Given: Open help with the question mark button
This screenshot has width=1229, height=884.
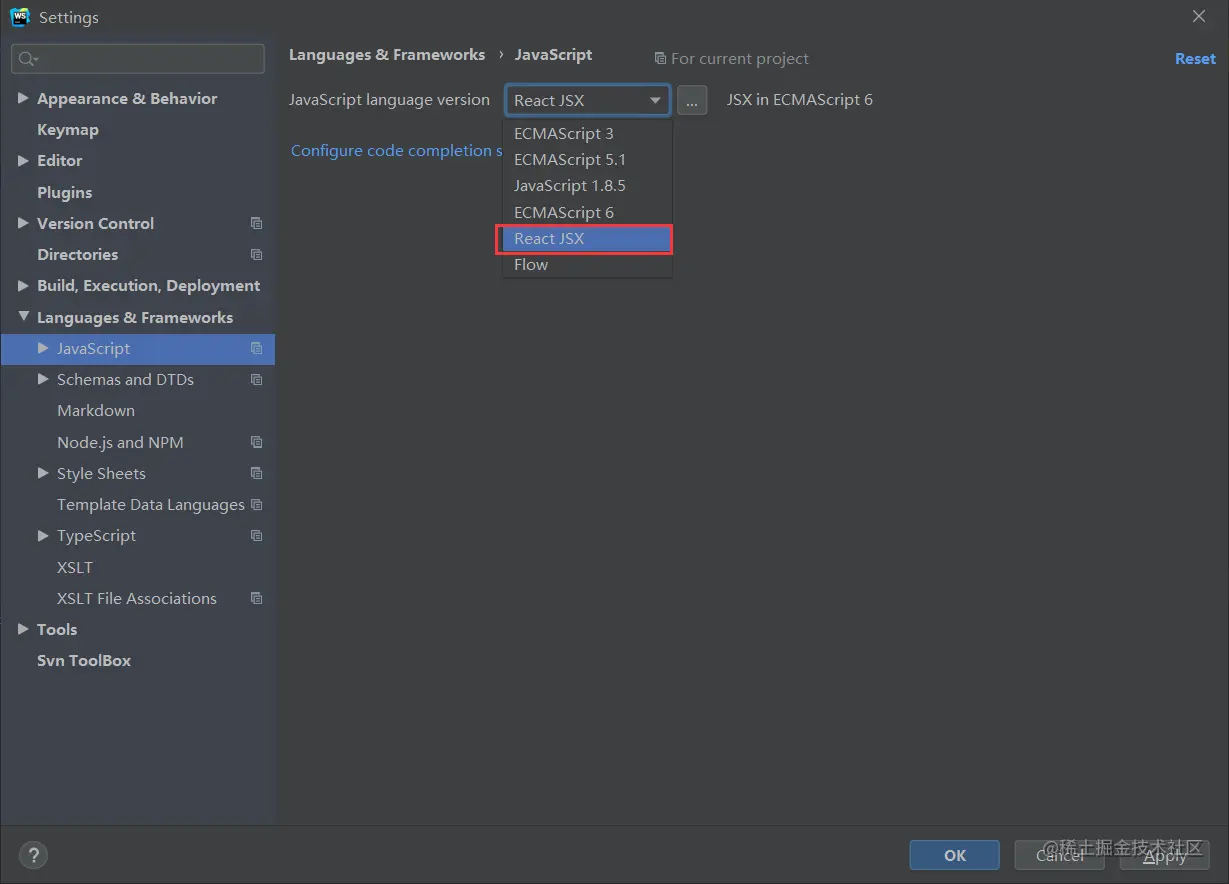Looking at the screenshot, I should point(33,855).
